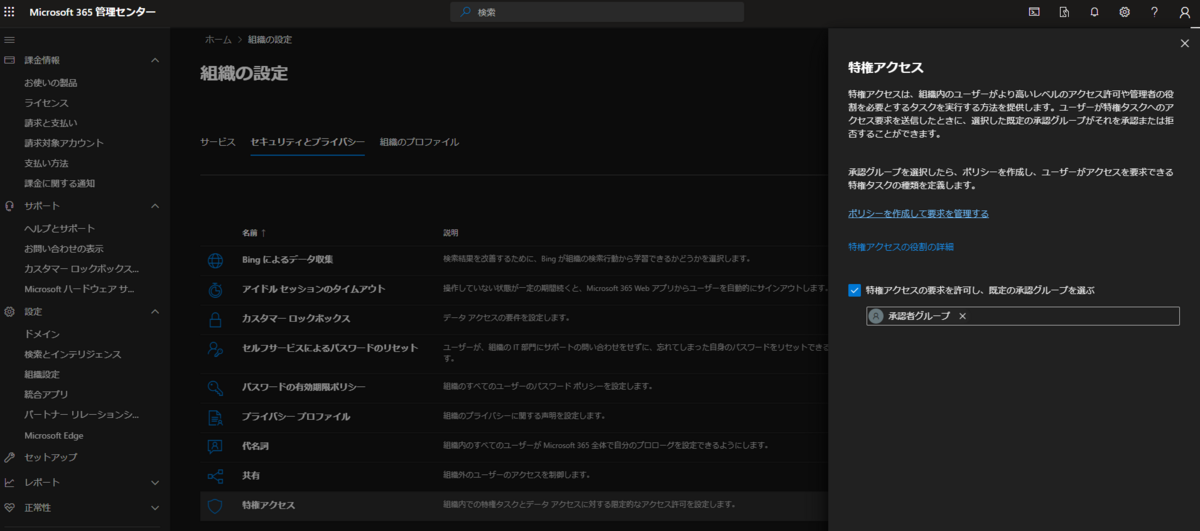Screen dimensions: 1200x531
Task: Click the search magnifier icon
Action: point(466,12)
